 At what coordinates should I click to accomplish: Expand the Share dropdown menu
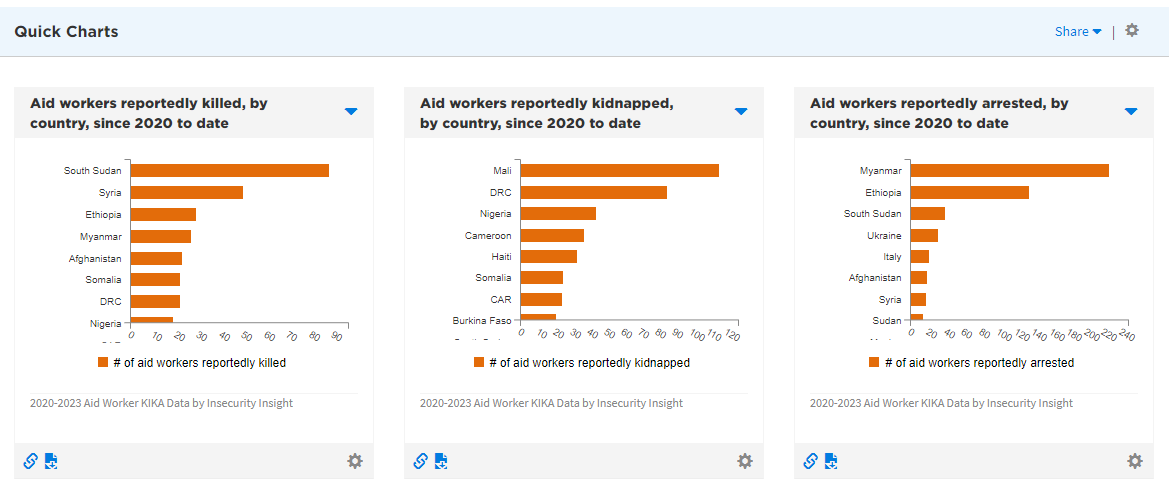(1078, 32)
